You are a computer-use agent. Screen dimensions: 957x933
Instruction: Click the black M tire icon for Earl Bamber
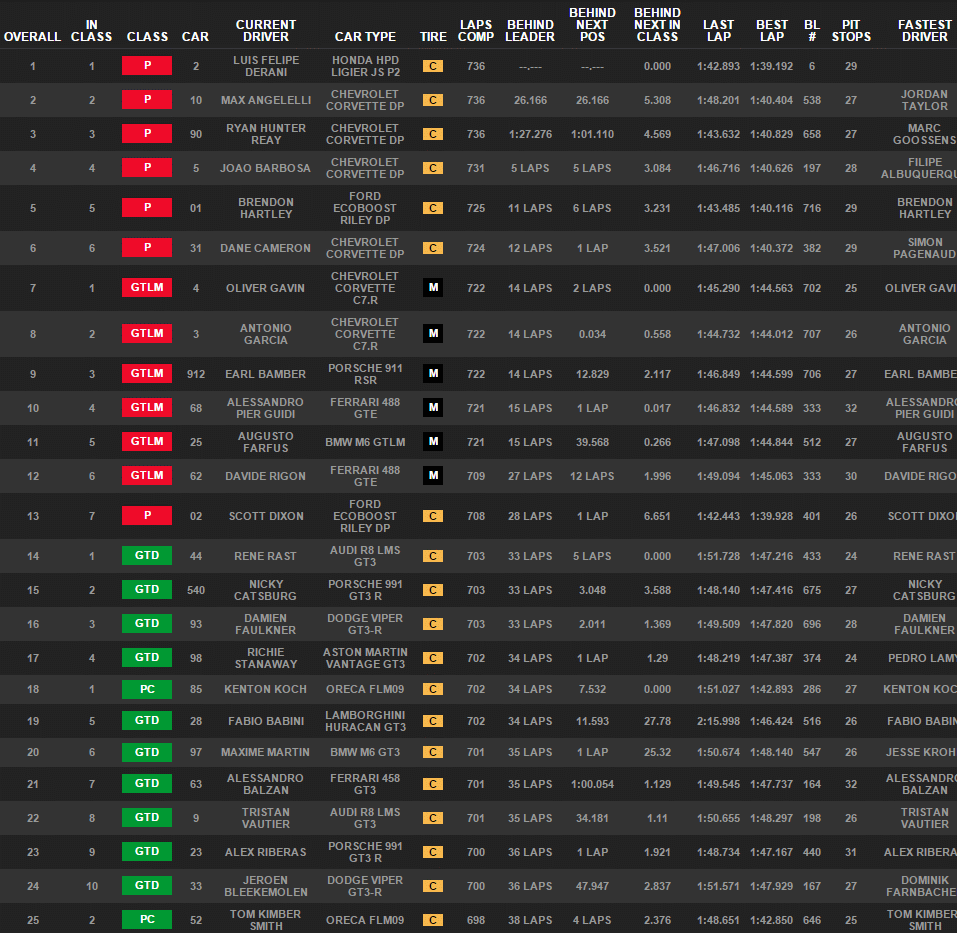(433, 374)
